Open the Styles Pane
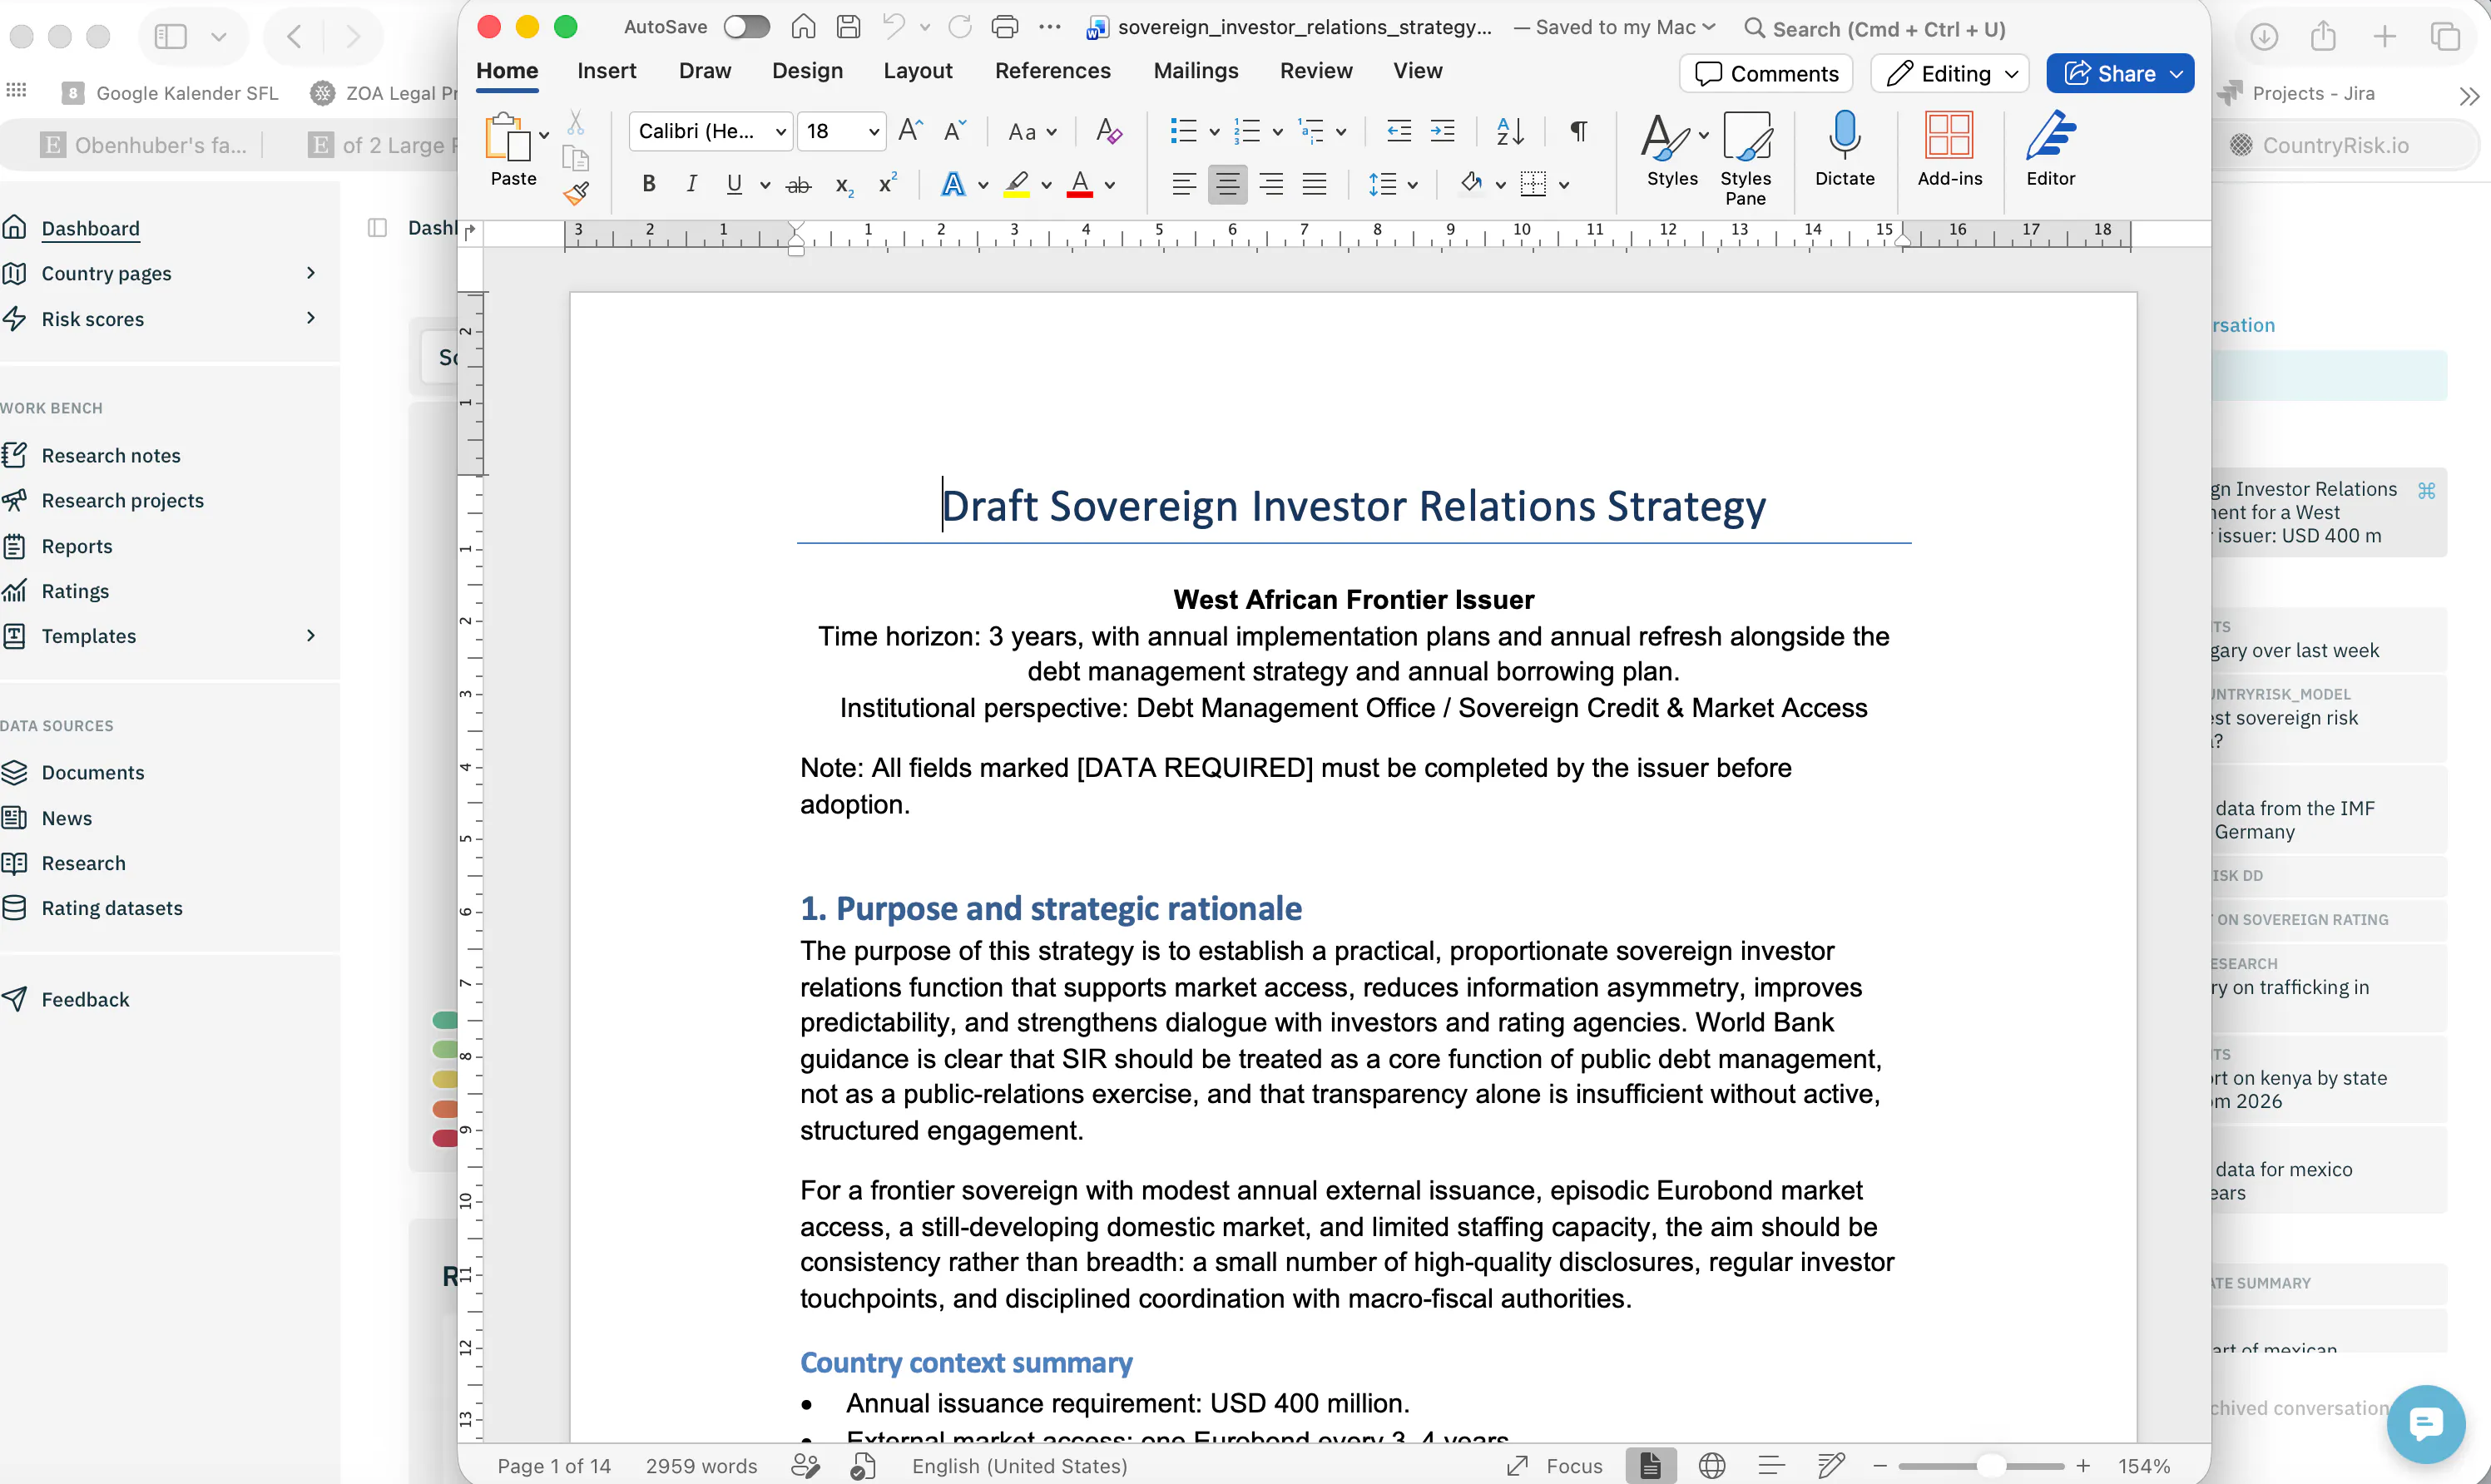This screenshot has height=1484, width=2491. click(x=1745, y=158)
